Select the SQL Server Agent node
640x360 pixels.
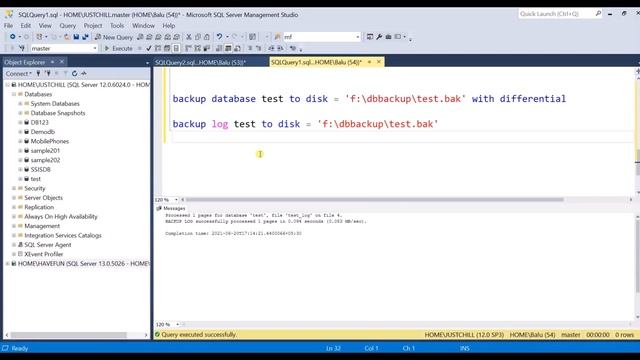pos(48,245)
